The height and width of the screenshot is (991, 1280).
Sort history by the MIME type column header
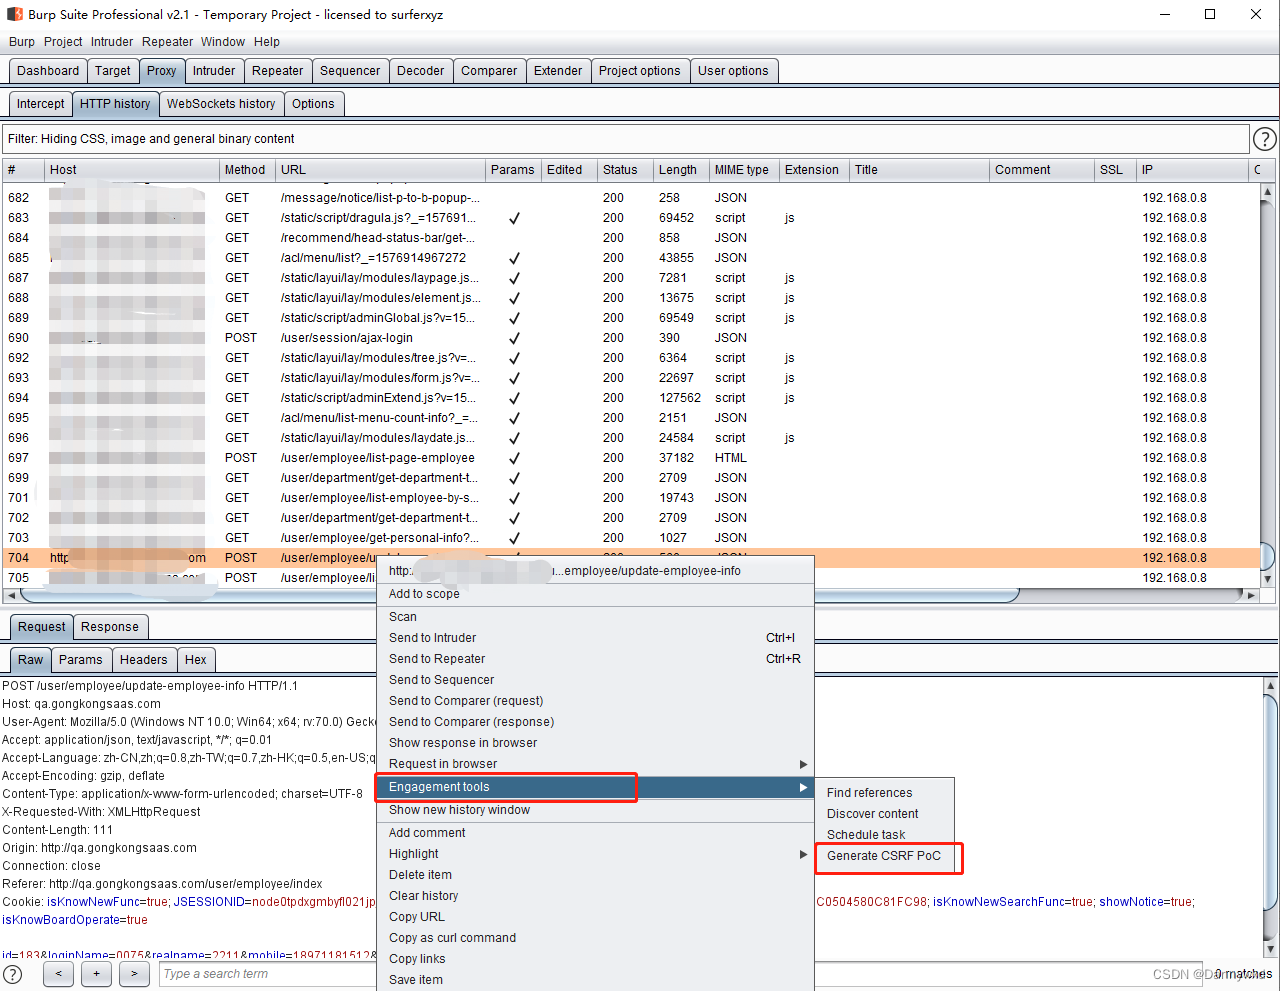pos(743,170)
